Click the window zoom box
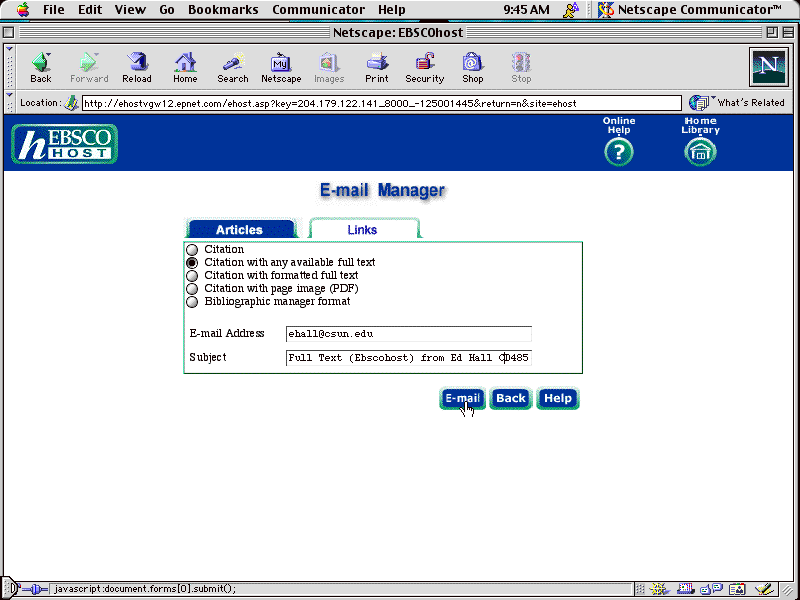This screenshot has width=800, height=600. click(x=772, y=33)
